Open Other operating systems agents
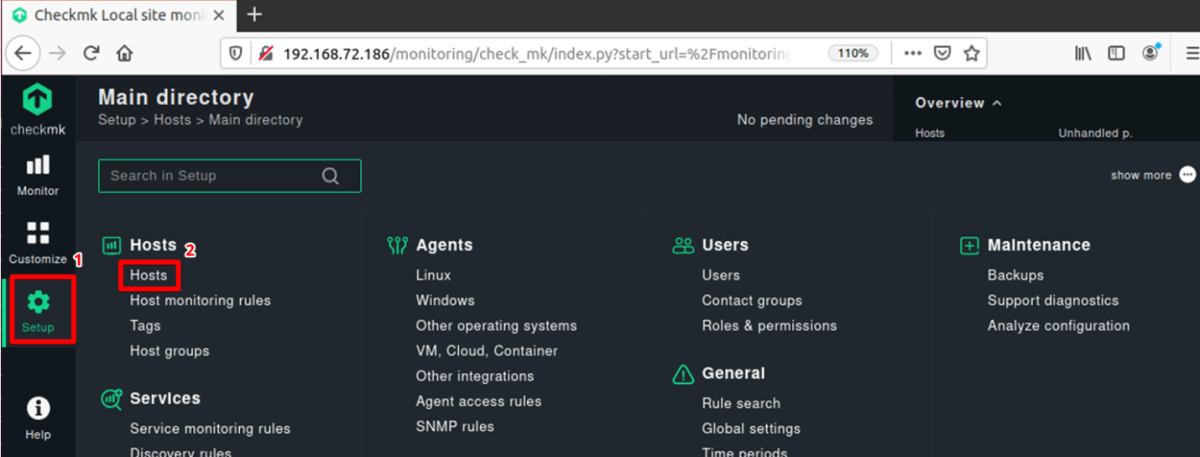The height and width of the screenshot is (457, 1200). pos(496,325)
